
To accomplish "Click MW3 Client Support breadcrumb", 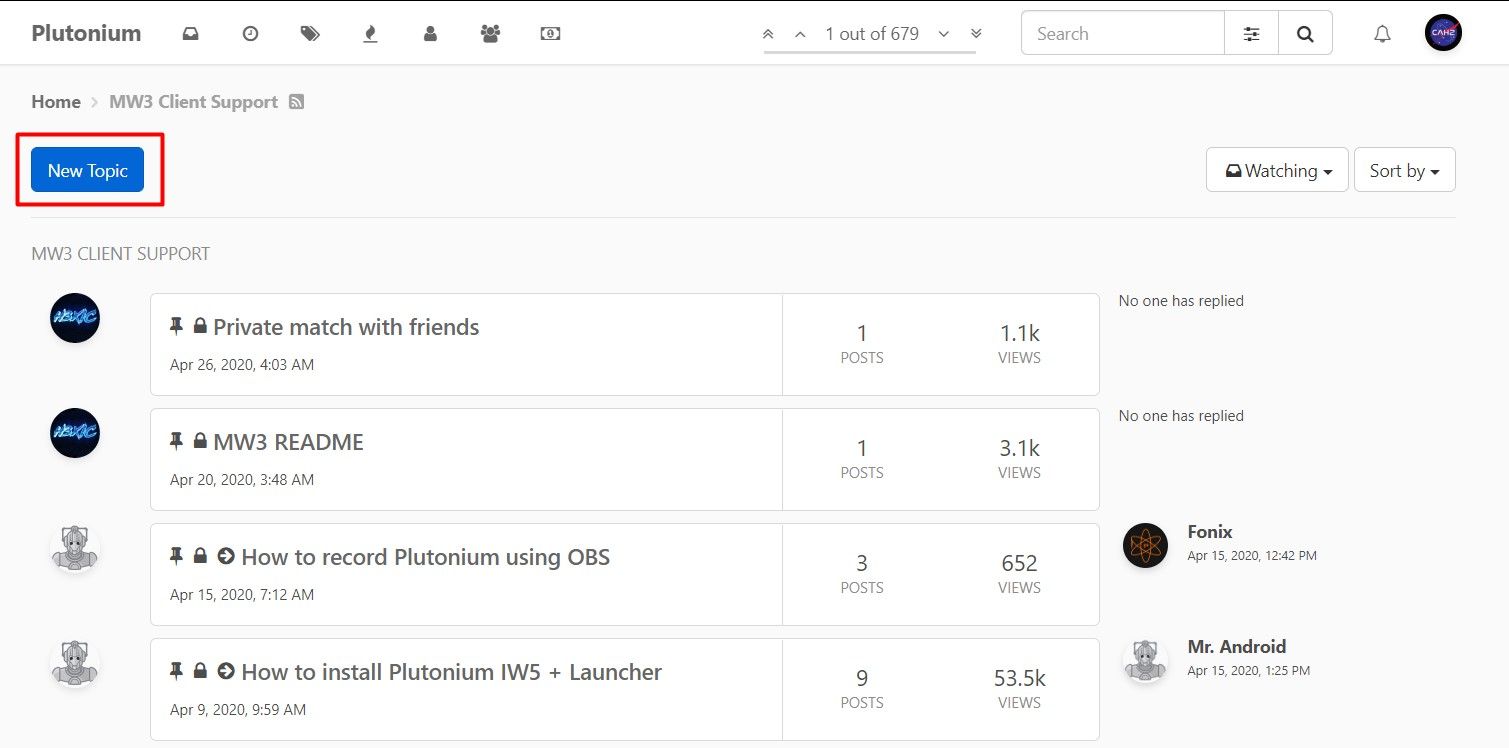I will 193,102.
